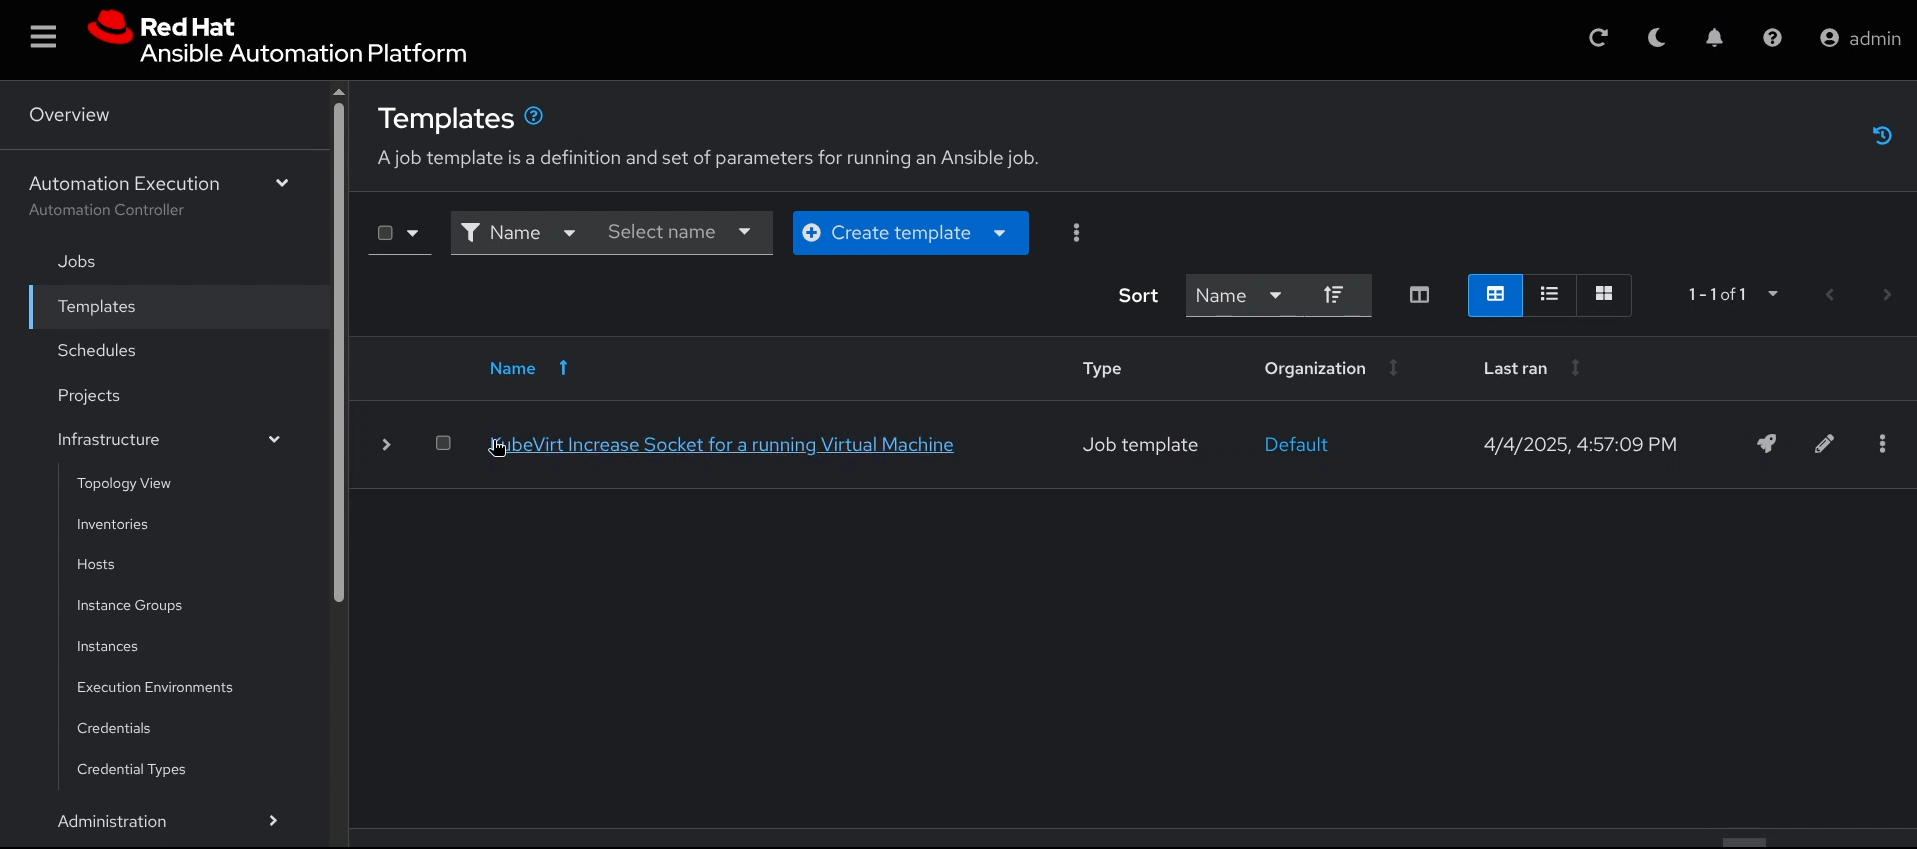The height and width of the screenshot is (849, 1917).
Task: Click the refresh icon in header
Action: (1599, 39)
